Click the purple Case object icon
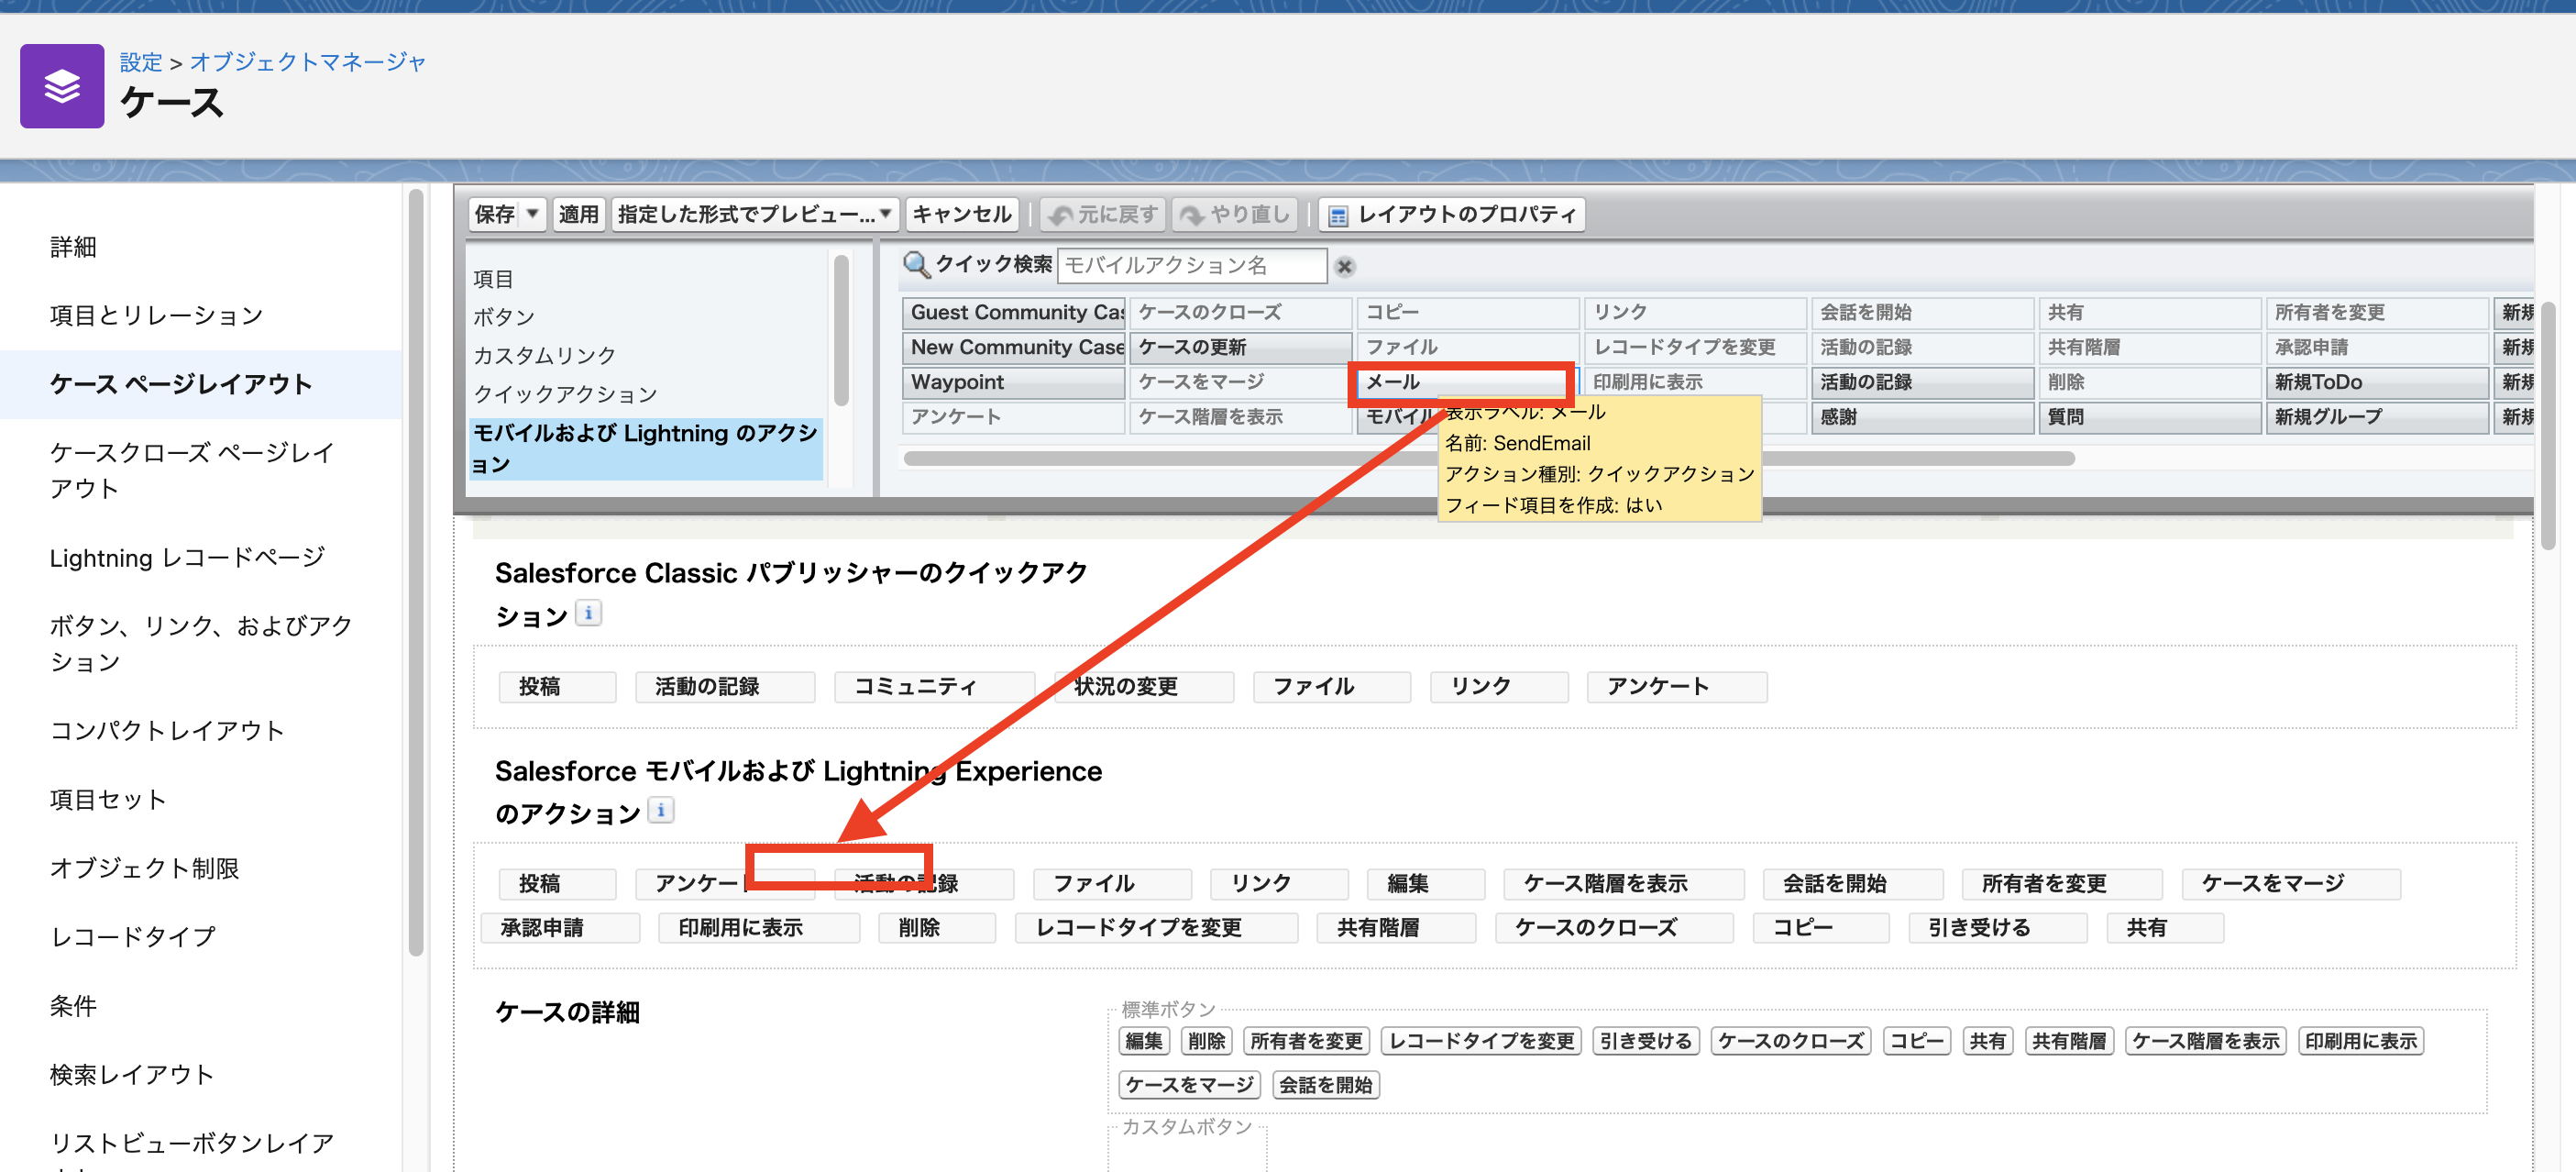This screenshot has height=1172, width=2576. point(62,86)
